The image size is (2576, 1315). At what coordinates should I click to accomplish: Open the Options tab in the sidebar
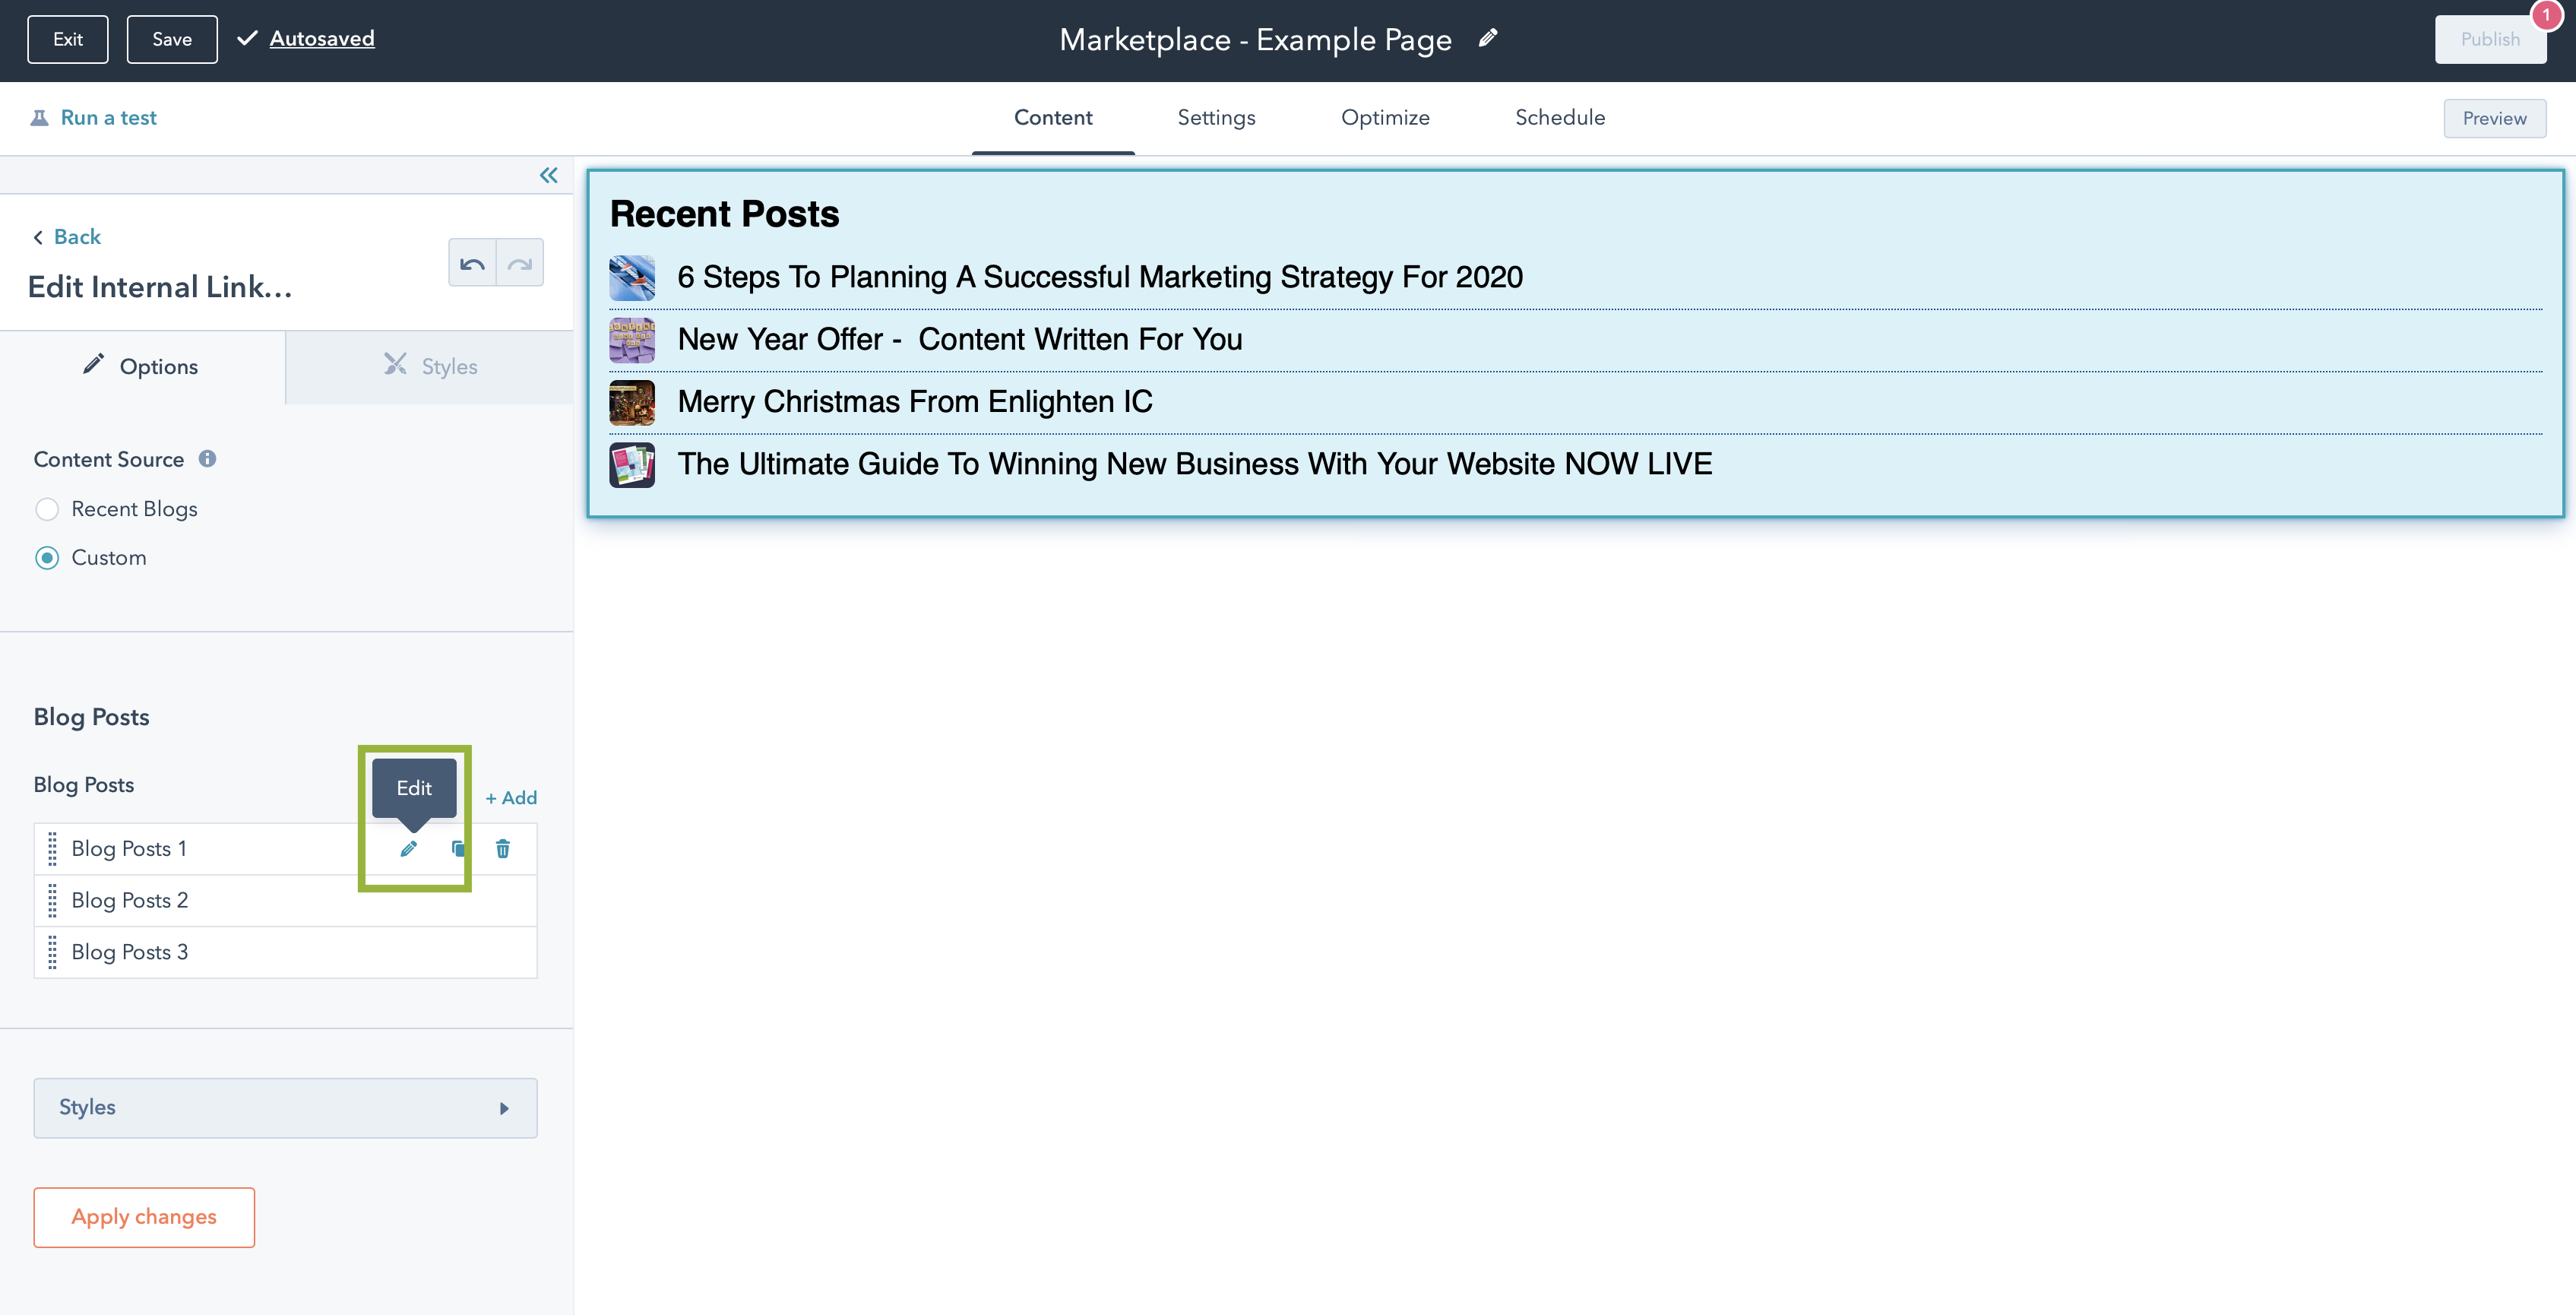pyautogui.click(x=142, y=367)
